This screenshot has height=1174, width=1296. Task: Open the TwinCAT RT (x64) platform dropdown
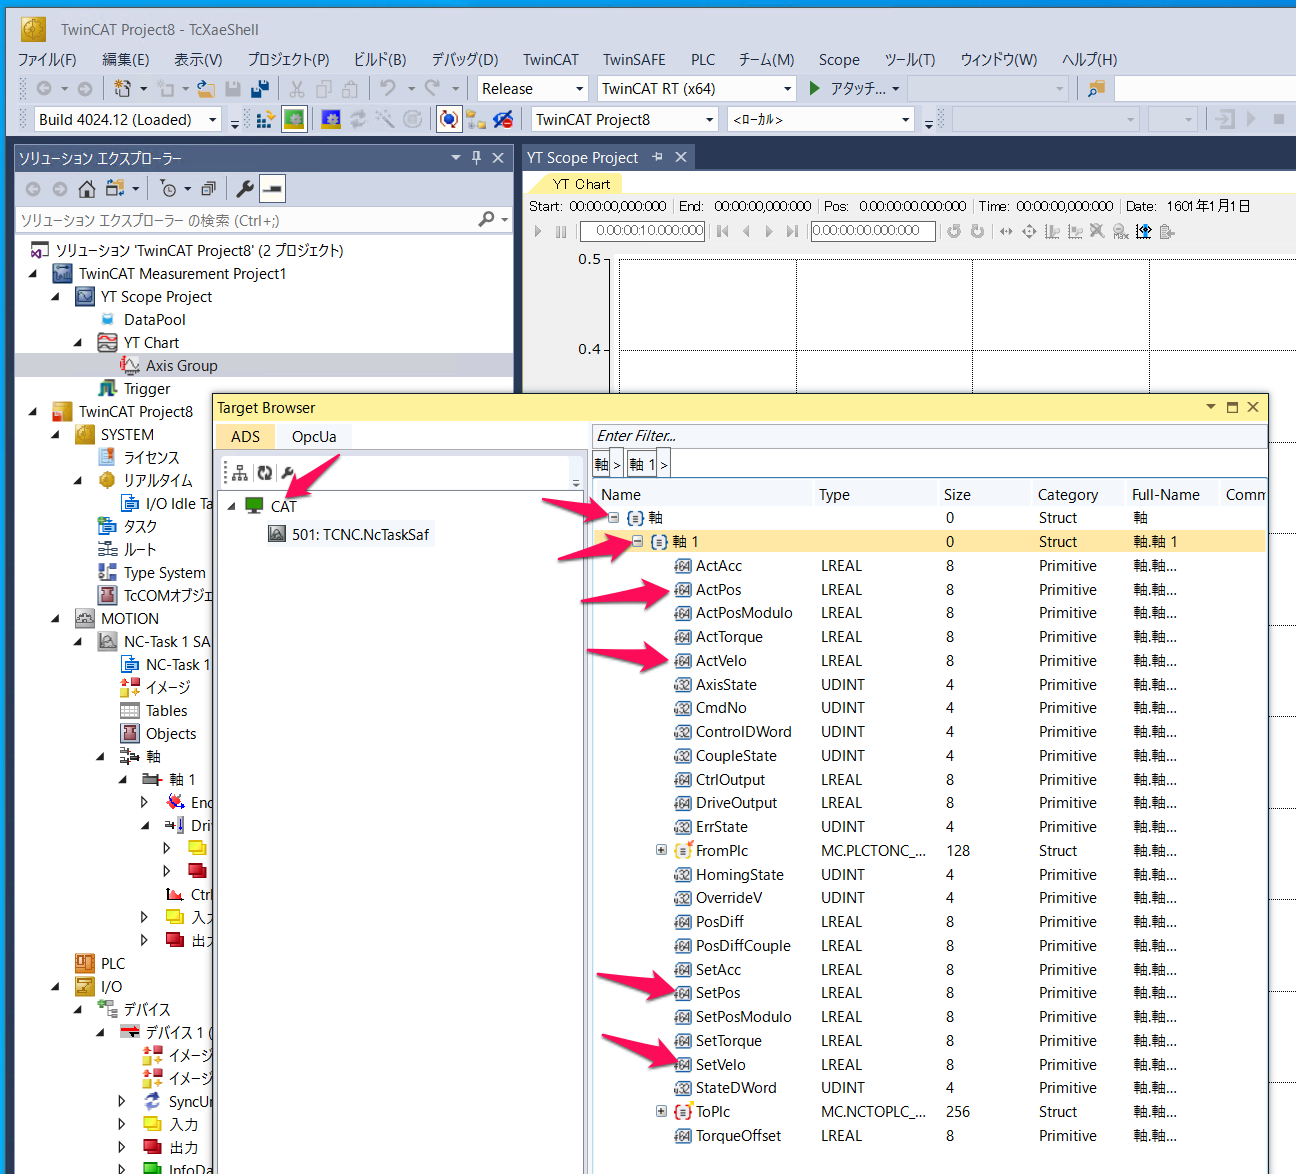tap(787, 89)
